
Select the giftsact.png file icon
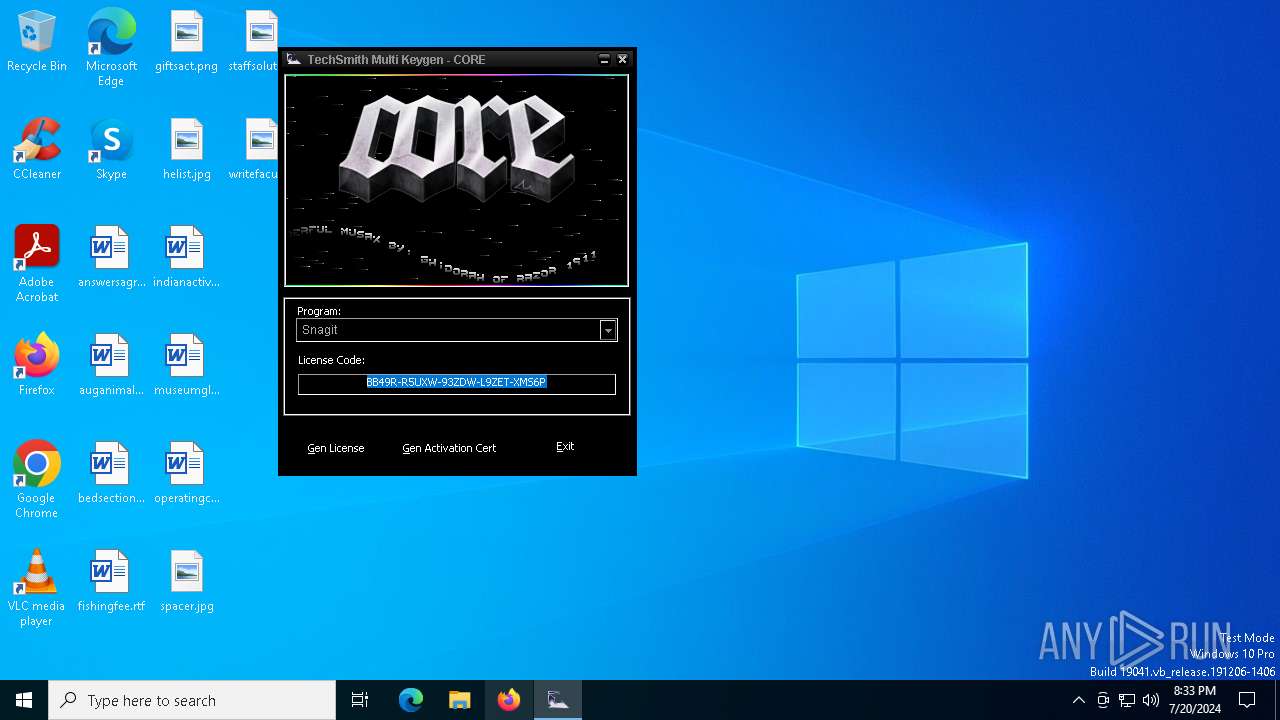click(x=186, y=42)
